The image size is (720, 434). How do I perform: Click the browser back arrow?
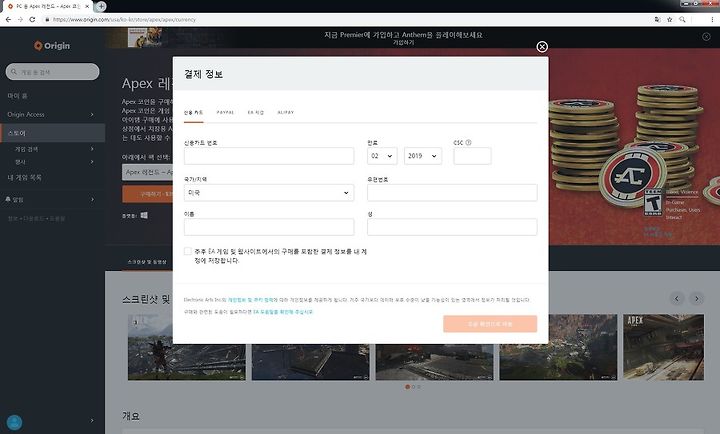8,19
